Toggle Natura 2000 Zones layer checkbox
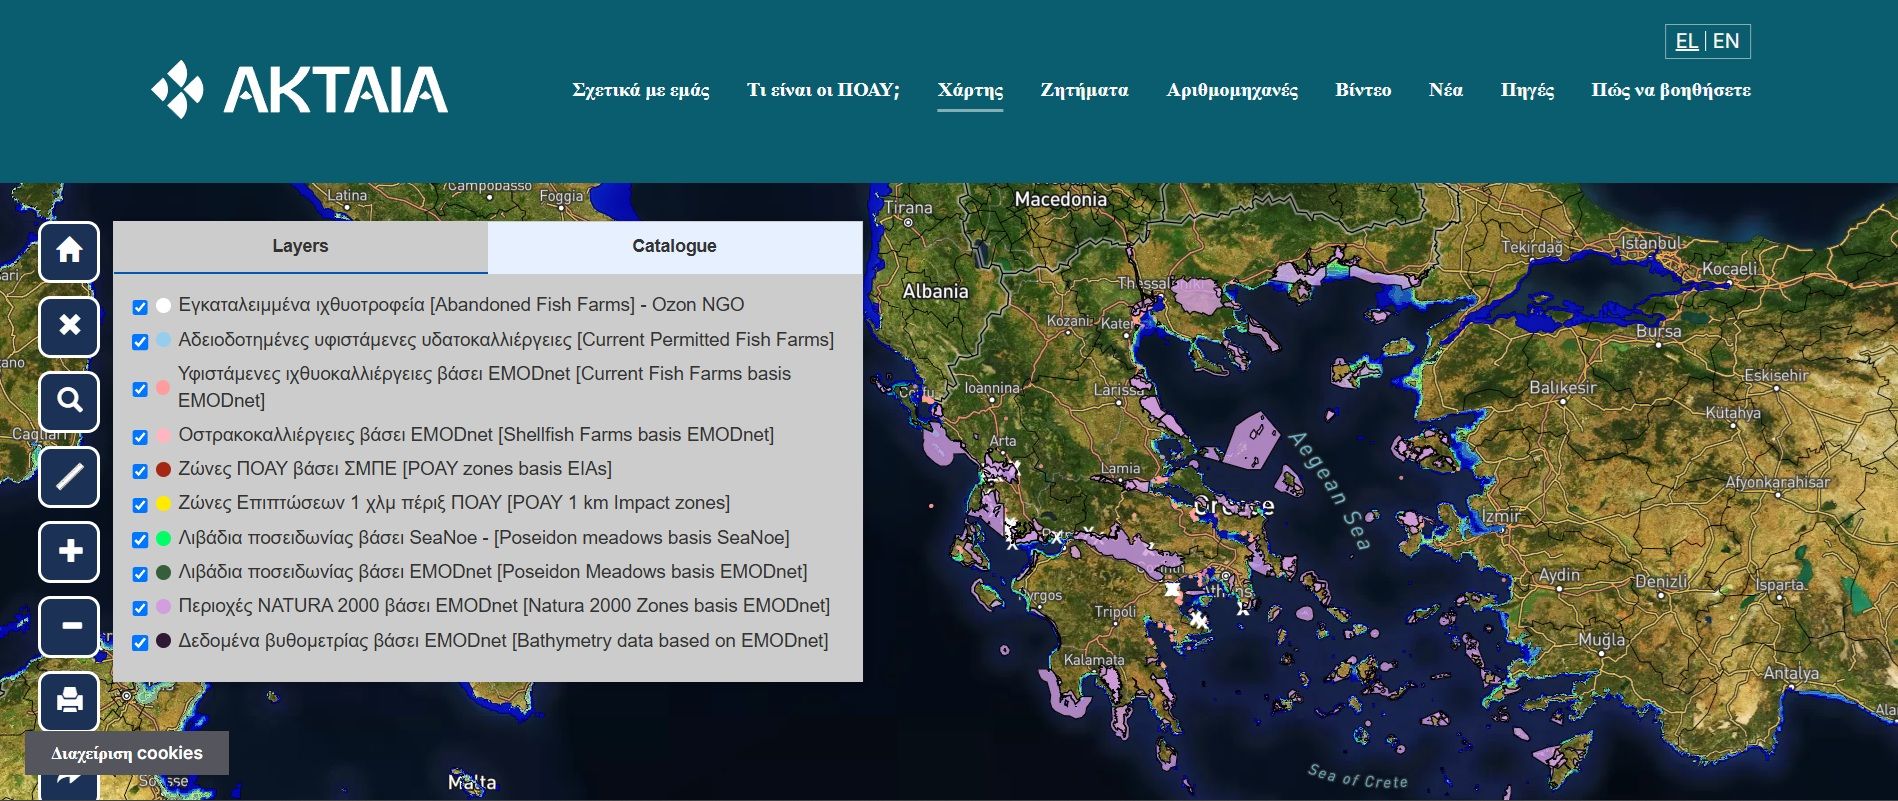This screenshot has height=801, width=1898. 140,608
